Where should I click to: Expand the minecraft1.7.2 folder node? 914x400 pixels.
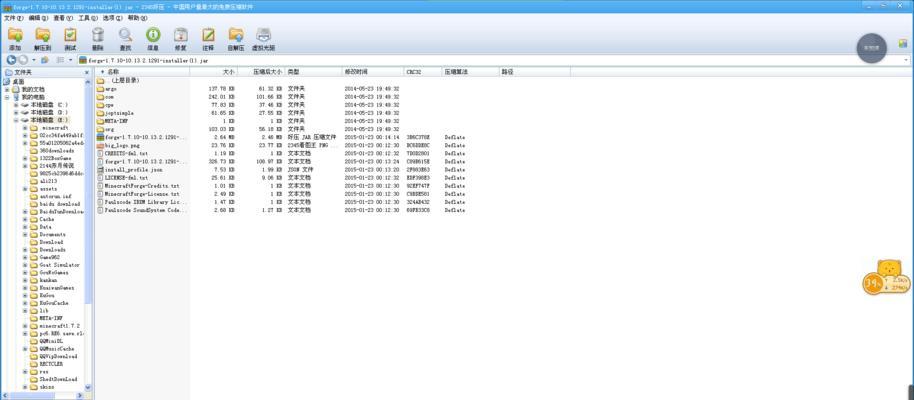[x=25, y=325]
